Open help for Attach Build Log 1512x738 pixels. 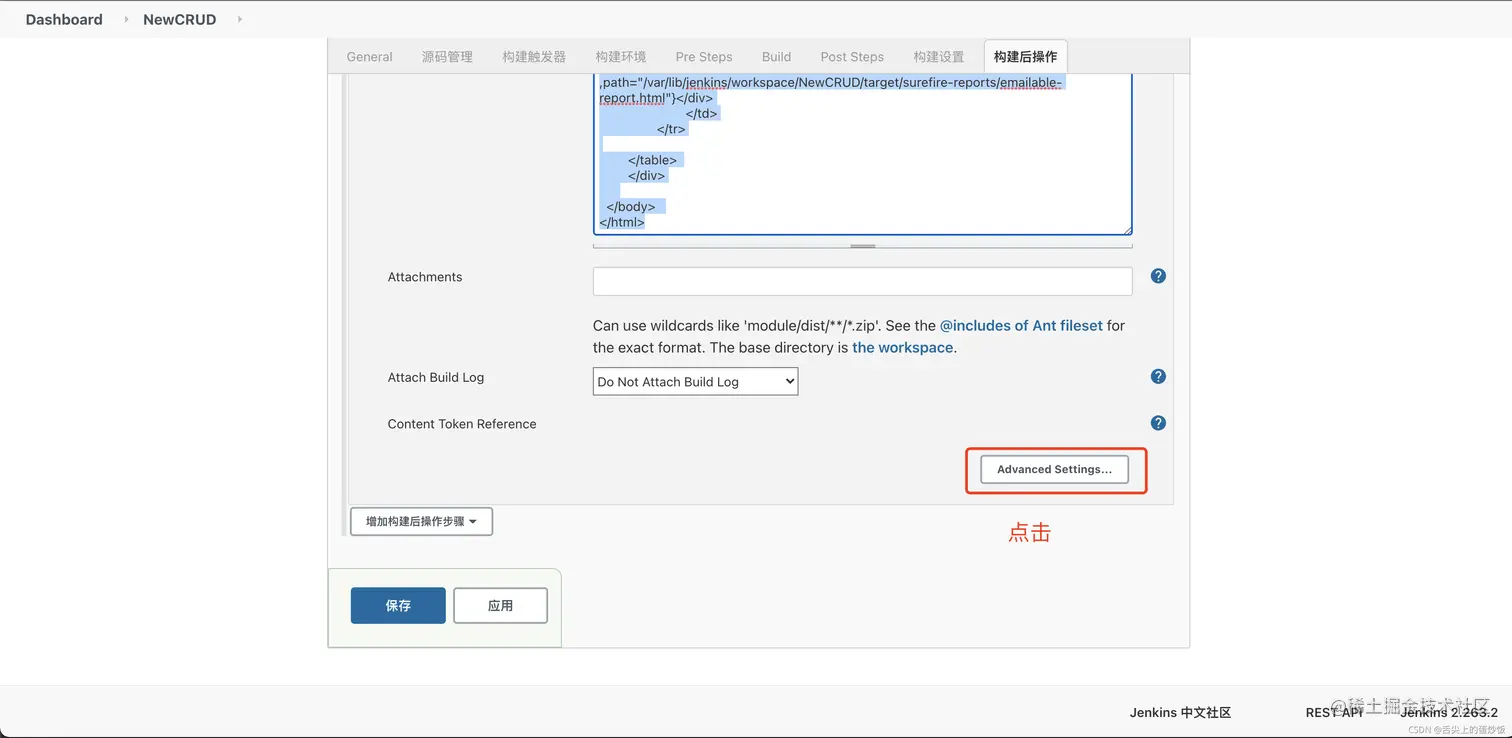coord(1158,376)
